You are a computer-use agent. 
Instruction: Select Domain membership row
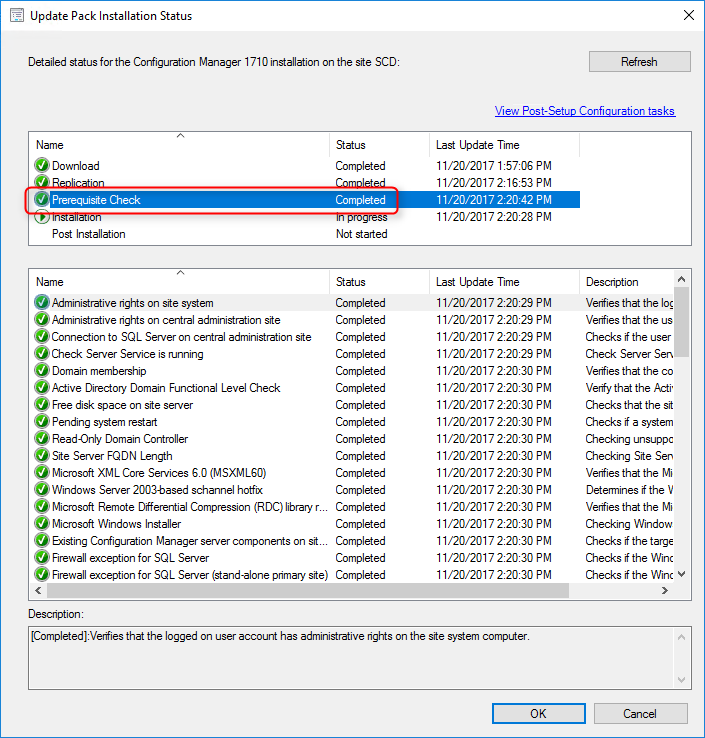[353, 370]
